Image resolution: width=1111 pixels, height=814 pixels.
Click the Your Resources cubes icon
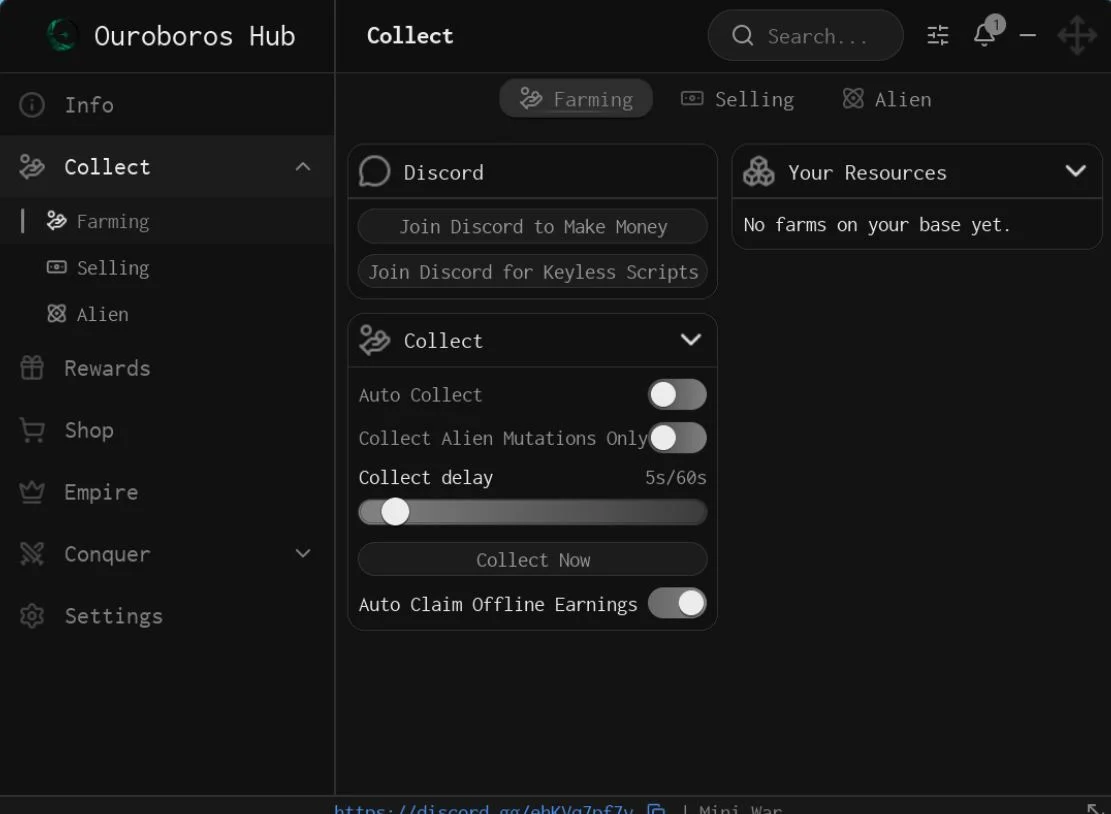(758, 171)
